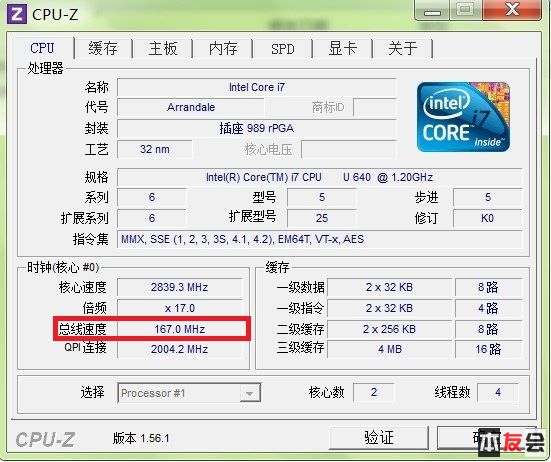
Task: Switch to the 关于 tab
Action: tap(403, 48)
